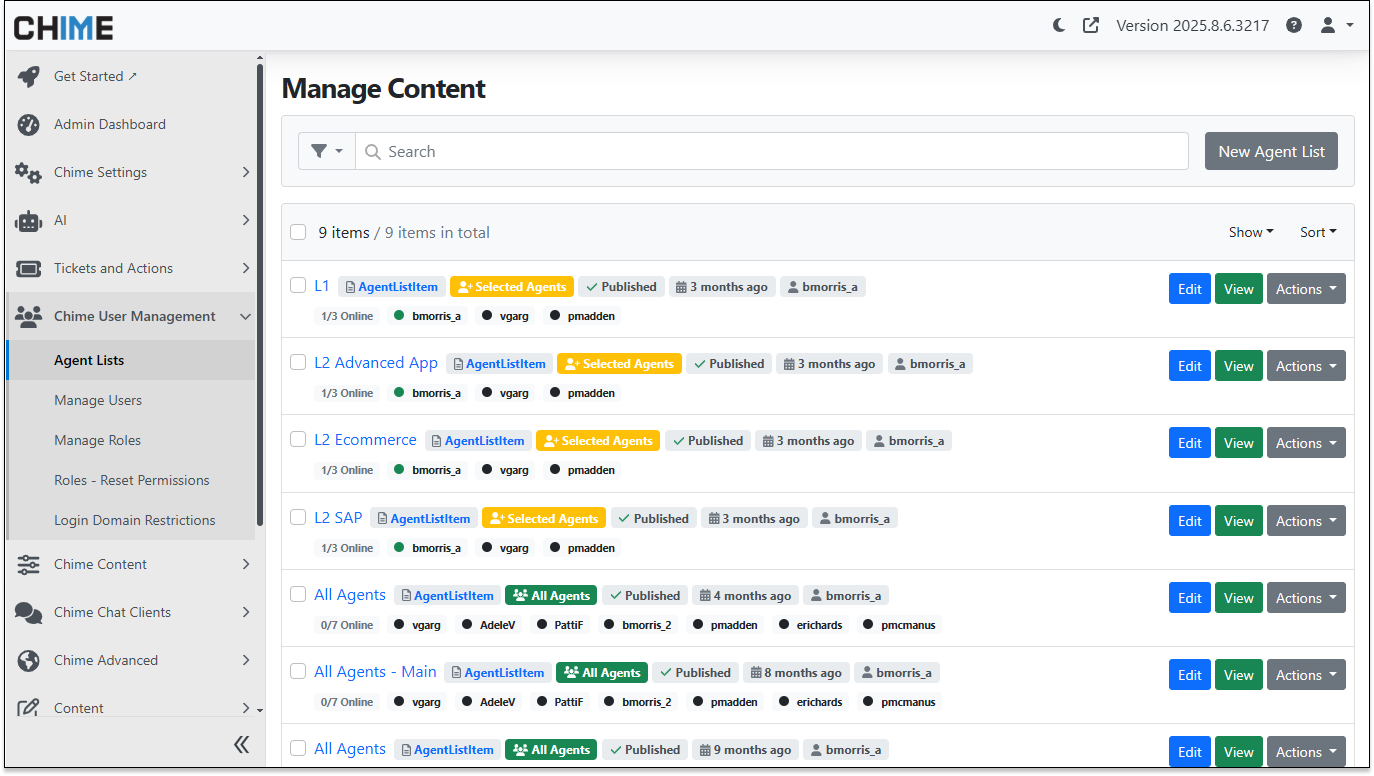Expand the Chime Settings chevron
Viewport: 1374px width, 776px height.
coord(245,172)
